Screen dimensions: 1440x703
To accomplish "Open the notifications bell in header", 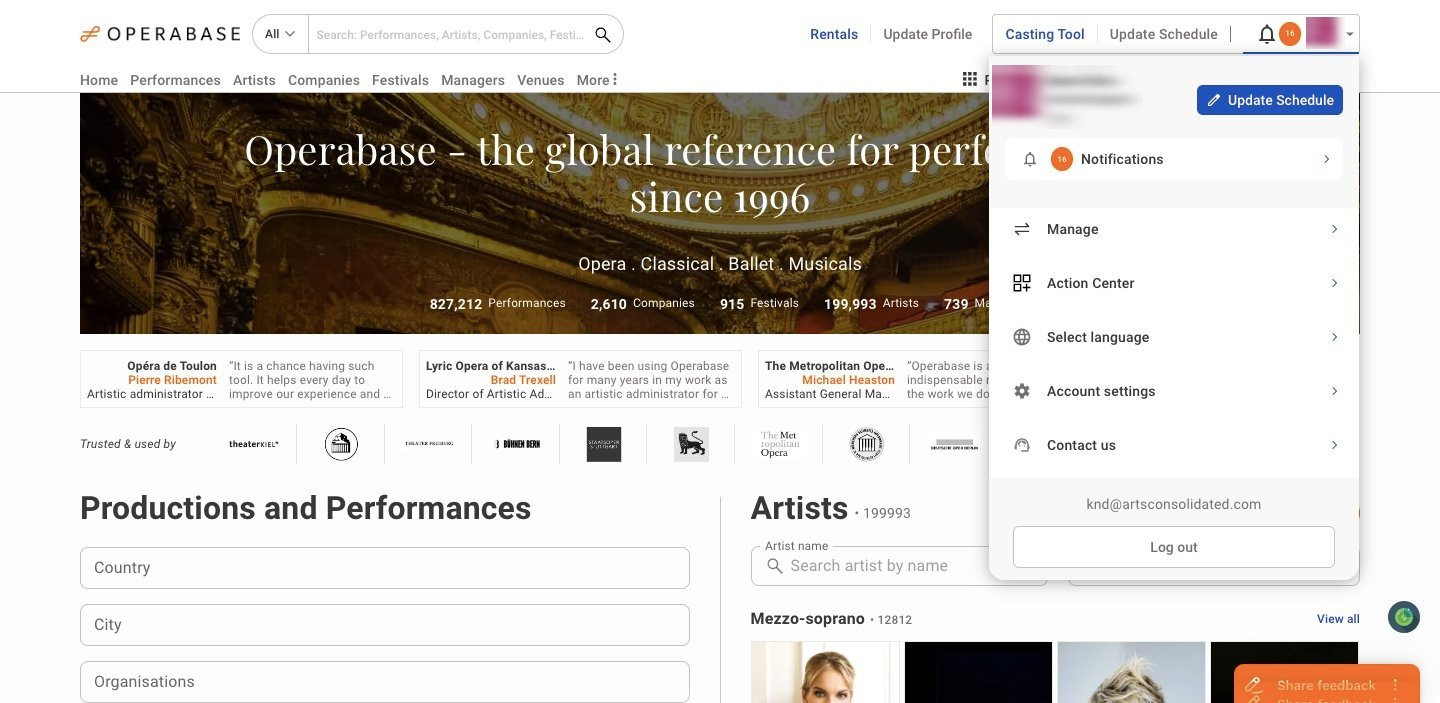I will (1266, 34).
